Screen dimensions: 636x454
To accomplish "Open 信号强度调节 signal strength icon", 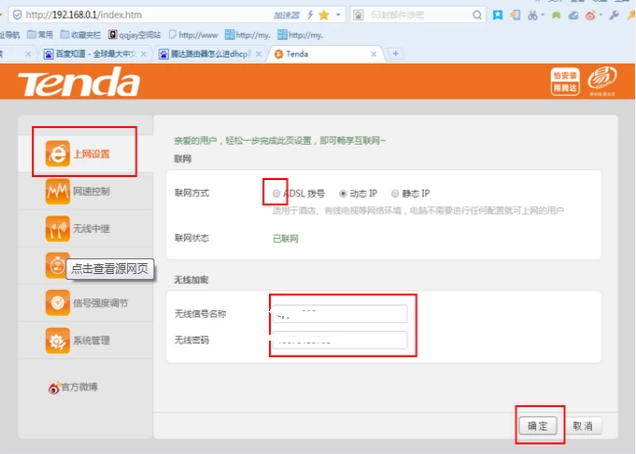I will (x=57, y=302).
